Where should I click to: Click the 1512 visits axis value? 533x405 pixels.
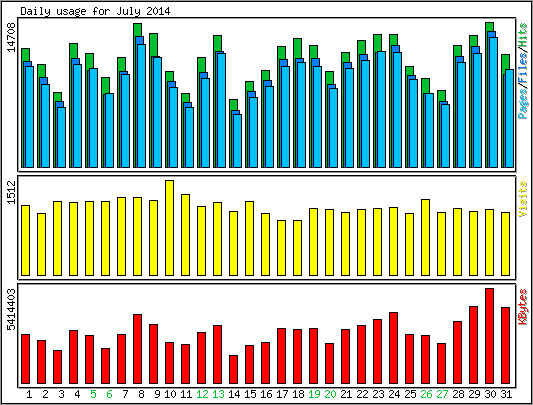click(12, 192)
